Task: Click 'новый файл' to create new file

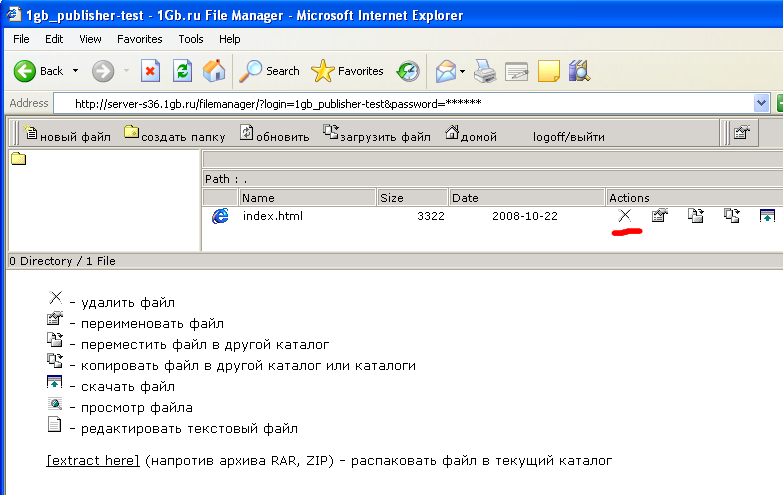Action: [x=66, y=136]
